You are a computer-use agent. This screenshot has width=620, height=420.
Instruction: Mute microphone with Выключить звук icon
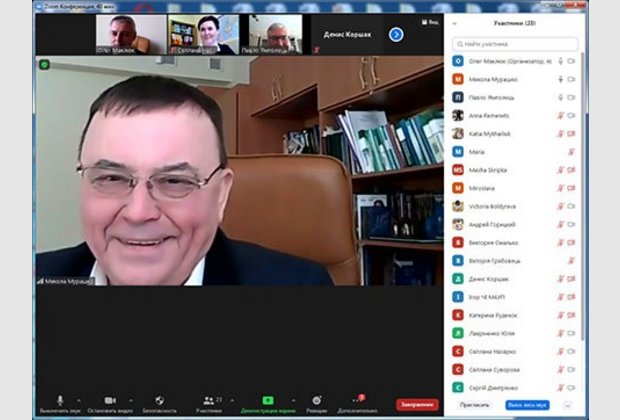[60, 400]
